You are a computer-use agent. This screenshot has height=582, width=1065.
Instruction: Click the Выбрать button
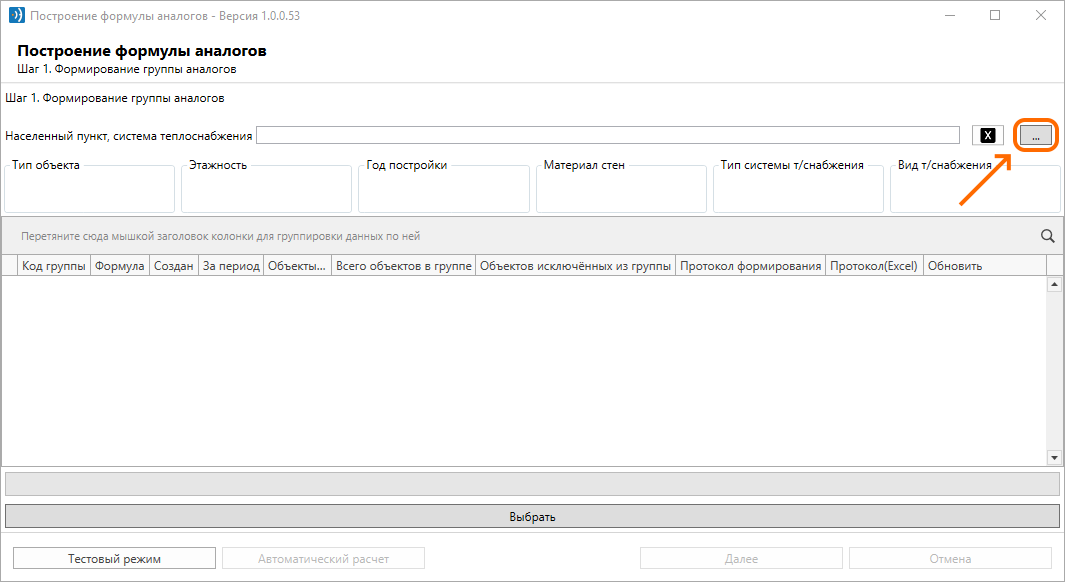532,516
